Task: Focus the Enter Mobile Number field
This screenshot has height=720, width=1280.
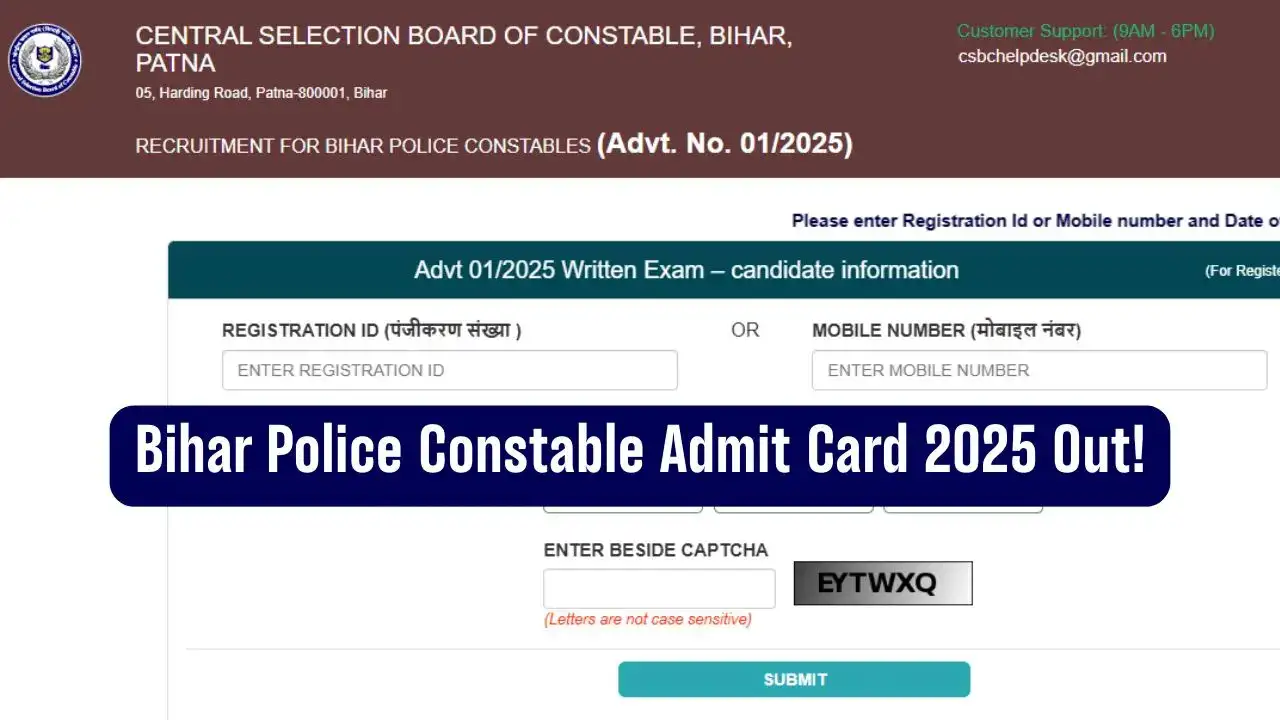Action: pos(1039,370)
